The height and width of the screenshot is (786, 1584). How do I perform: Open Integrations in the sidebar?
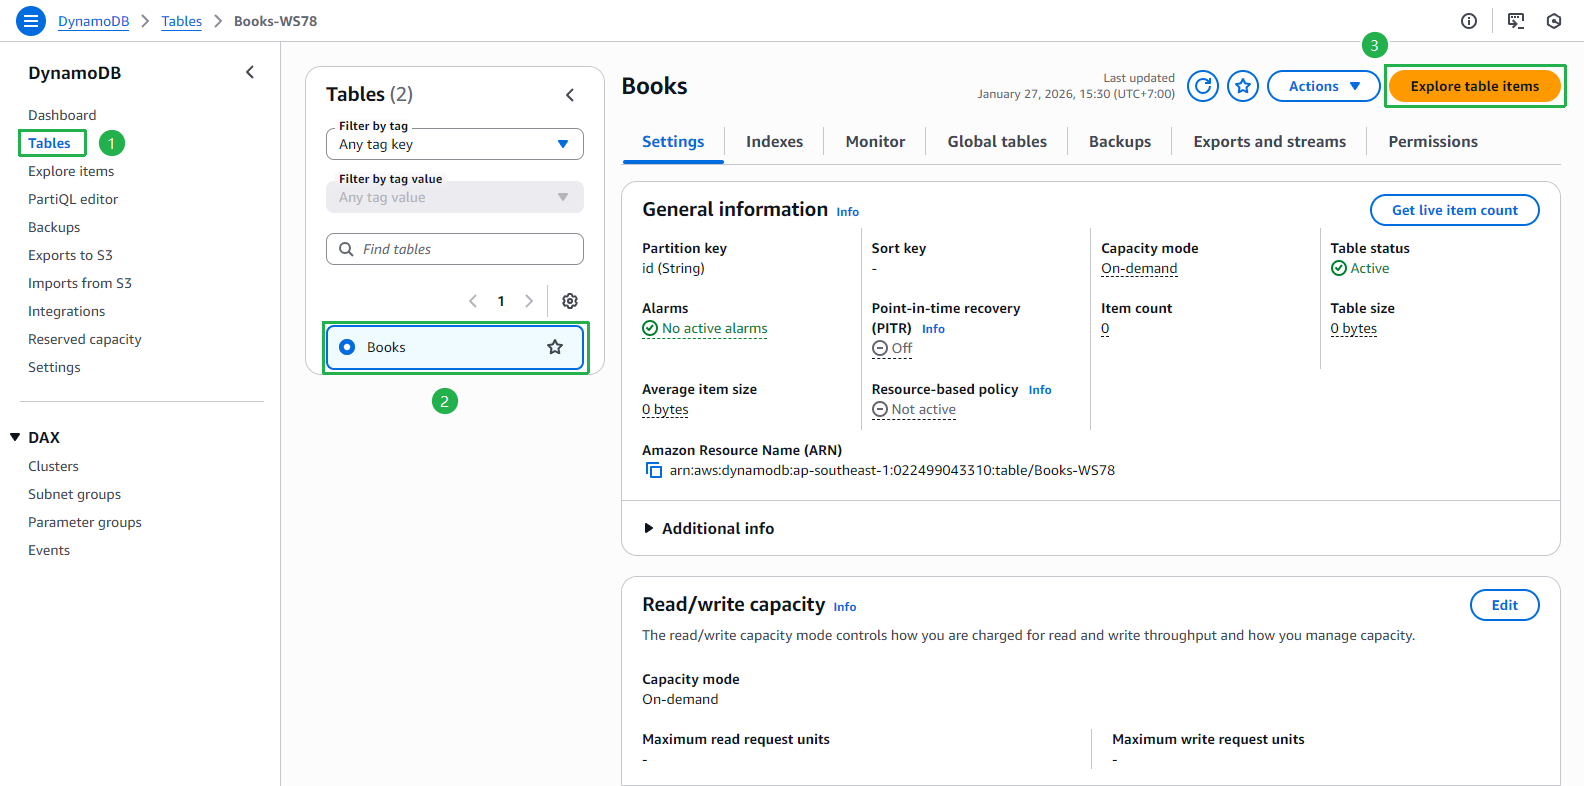(x=66, y=311)
